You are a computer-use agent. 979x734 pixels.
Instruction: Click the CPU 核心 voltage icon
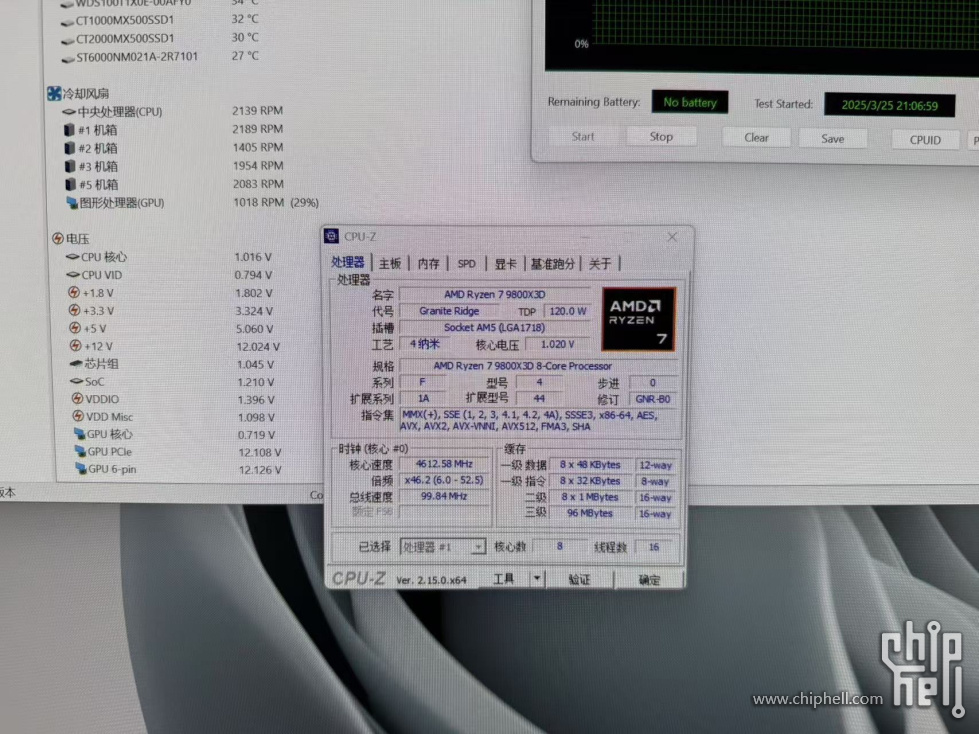(72, 257)
